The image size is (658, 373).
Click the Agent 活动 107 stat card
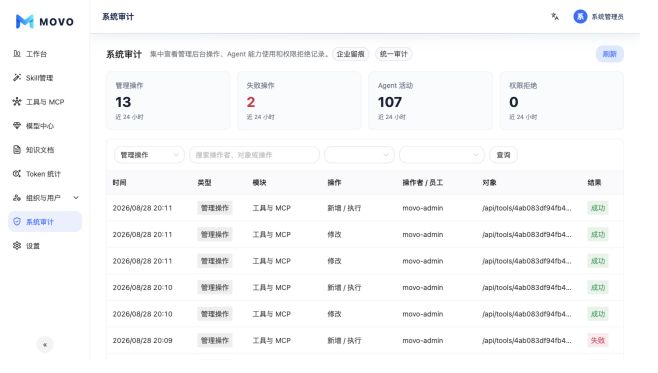pos(430,100)
